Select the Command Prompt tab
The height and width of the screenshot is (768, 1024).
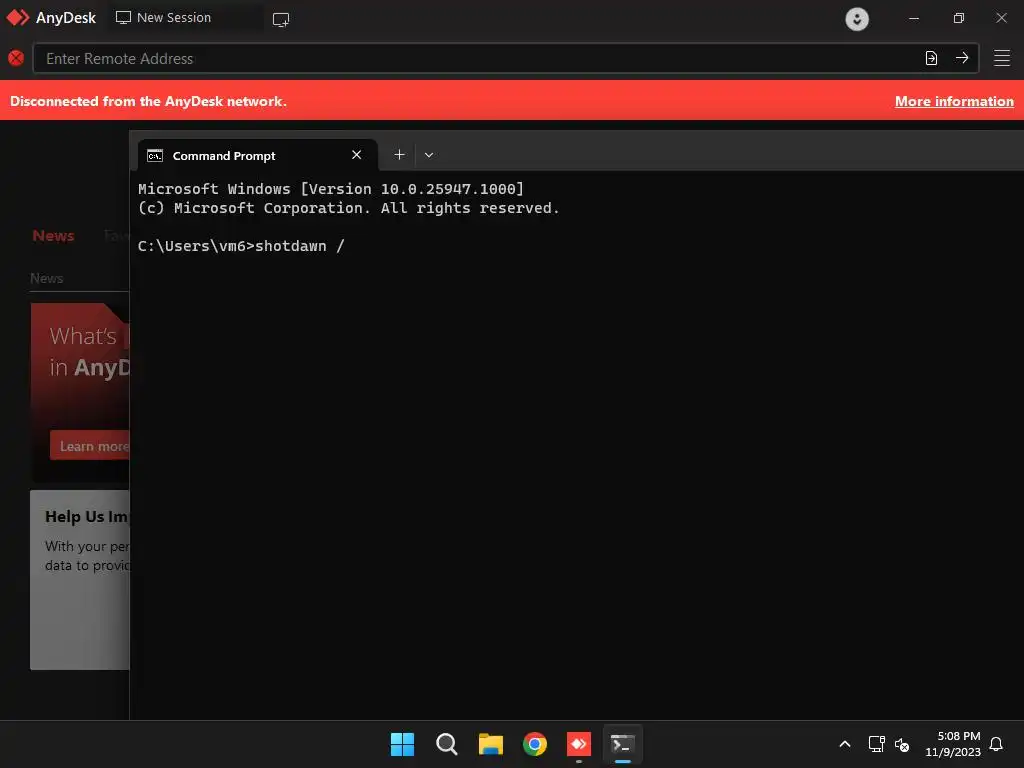pos(257,155)
